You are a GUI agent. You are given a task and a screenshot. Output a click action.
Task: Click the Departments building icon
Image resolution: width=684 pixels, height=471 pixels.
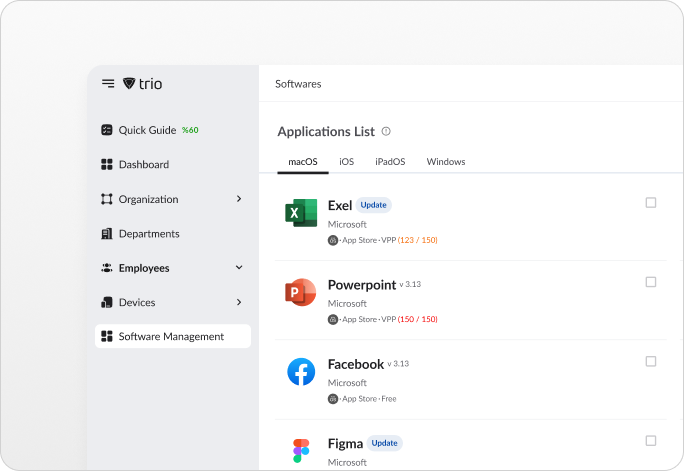point(107,234)
